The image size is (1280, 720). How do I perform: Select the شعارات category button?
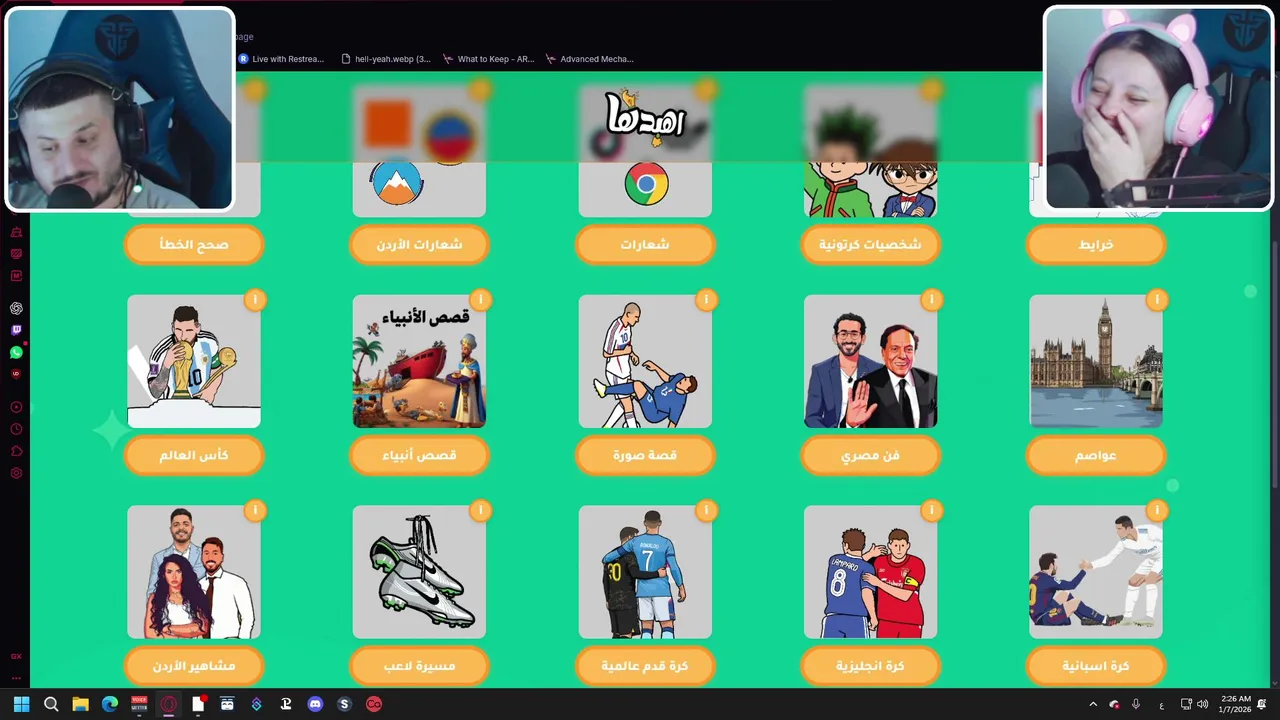pyautogui.click(x=645, y=244)
